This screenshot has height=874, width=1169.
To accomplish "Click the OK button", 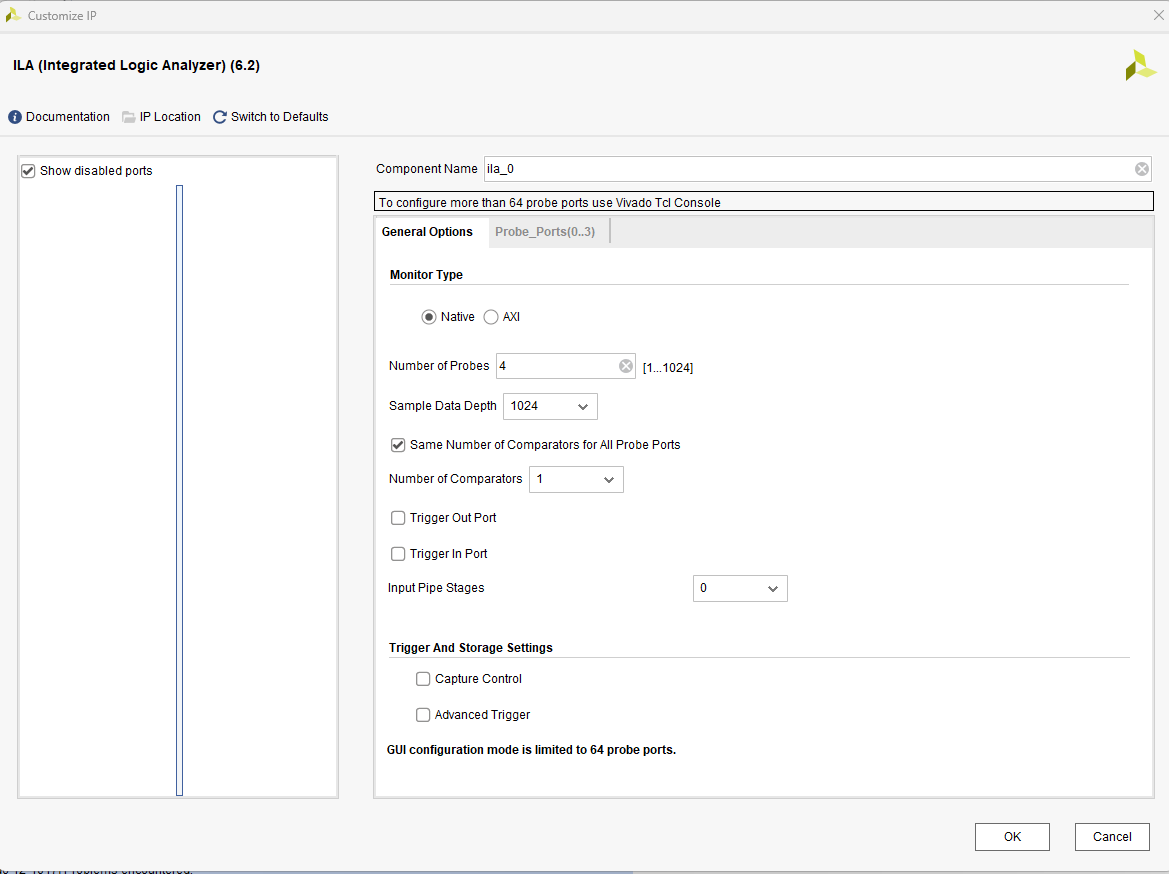I will pos(1012,837).
